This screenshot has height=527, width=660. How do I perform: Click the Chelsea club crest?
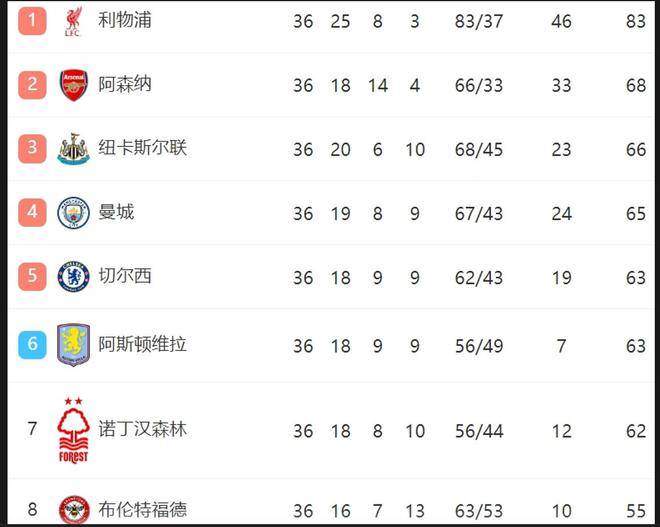[73, 277]
